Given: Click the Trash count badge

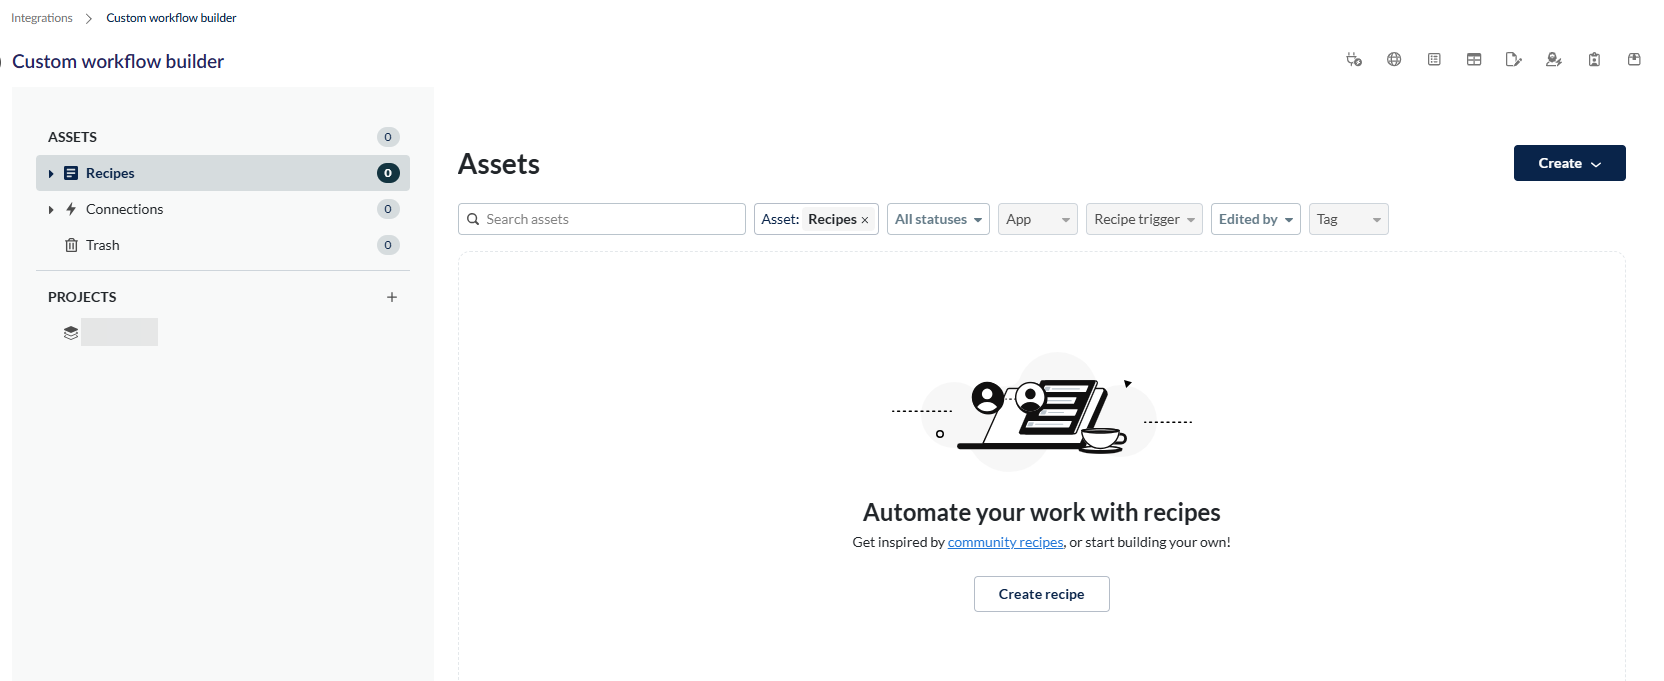Looking at the screenshot, I should tap(388, 245).
